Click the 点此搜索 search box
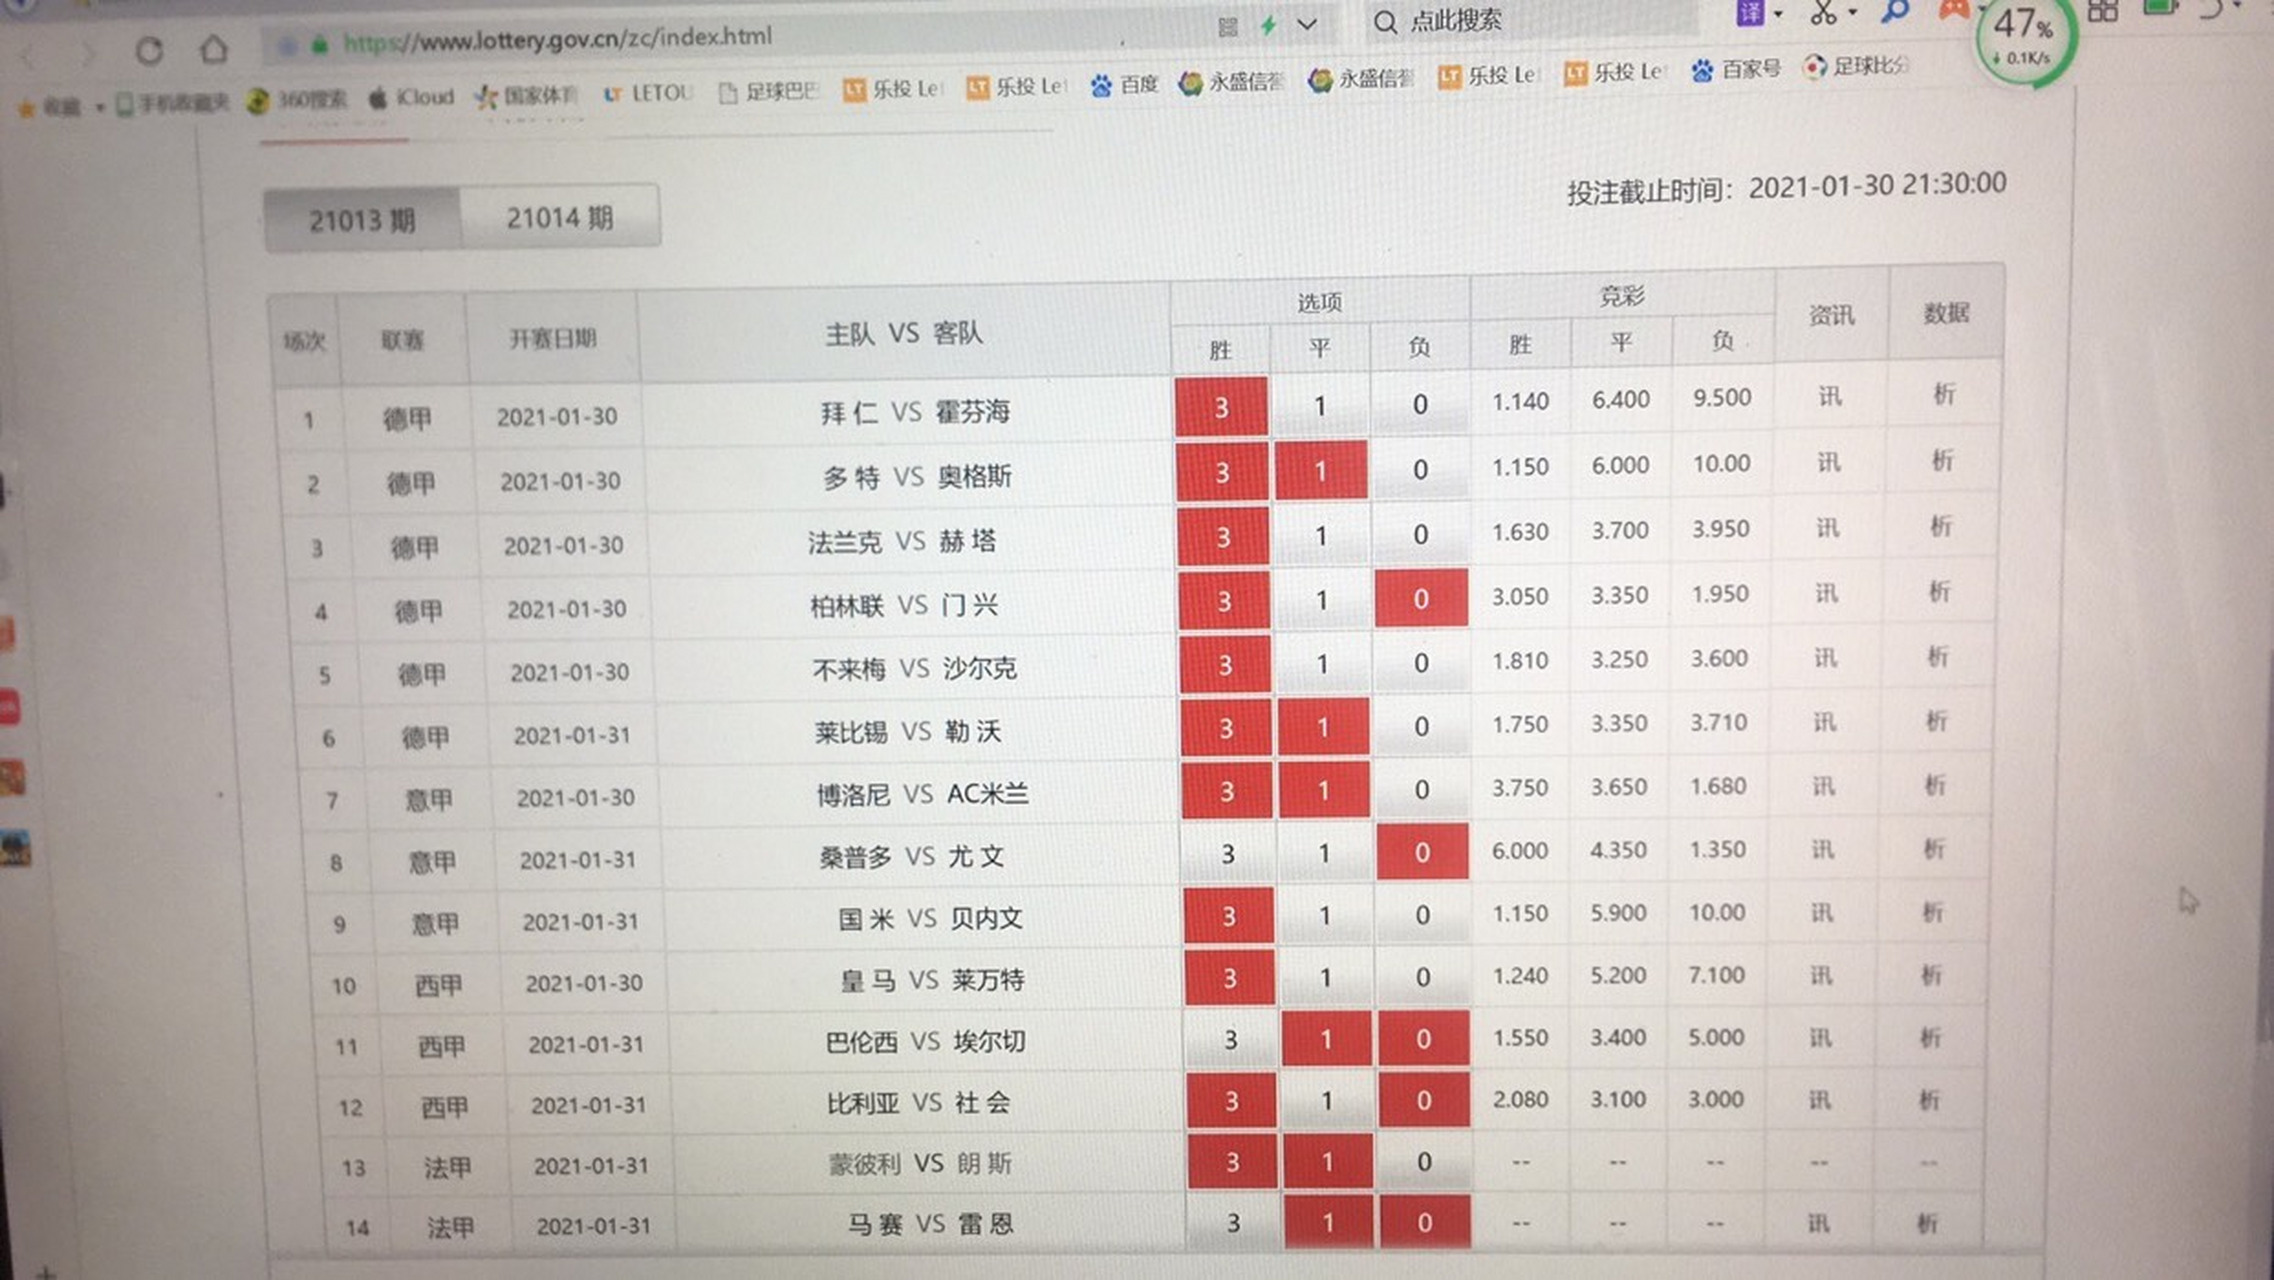 pos(1456,21)
